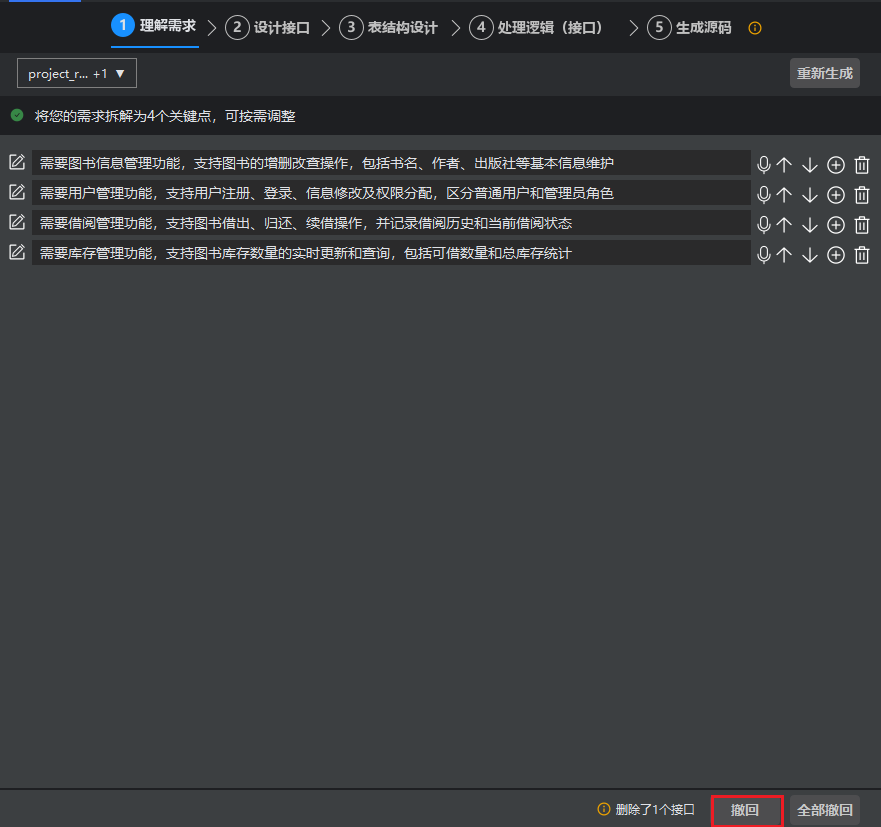Click the 撤回 undo button
881x827 pixels.
[x=745, y=810]
